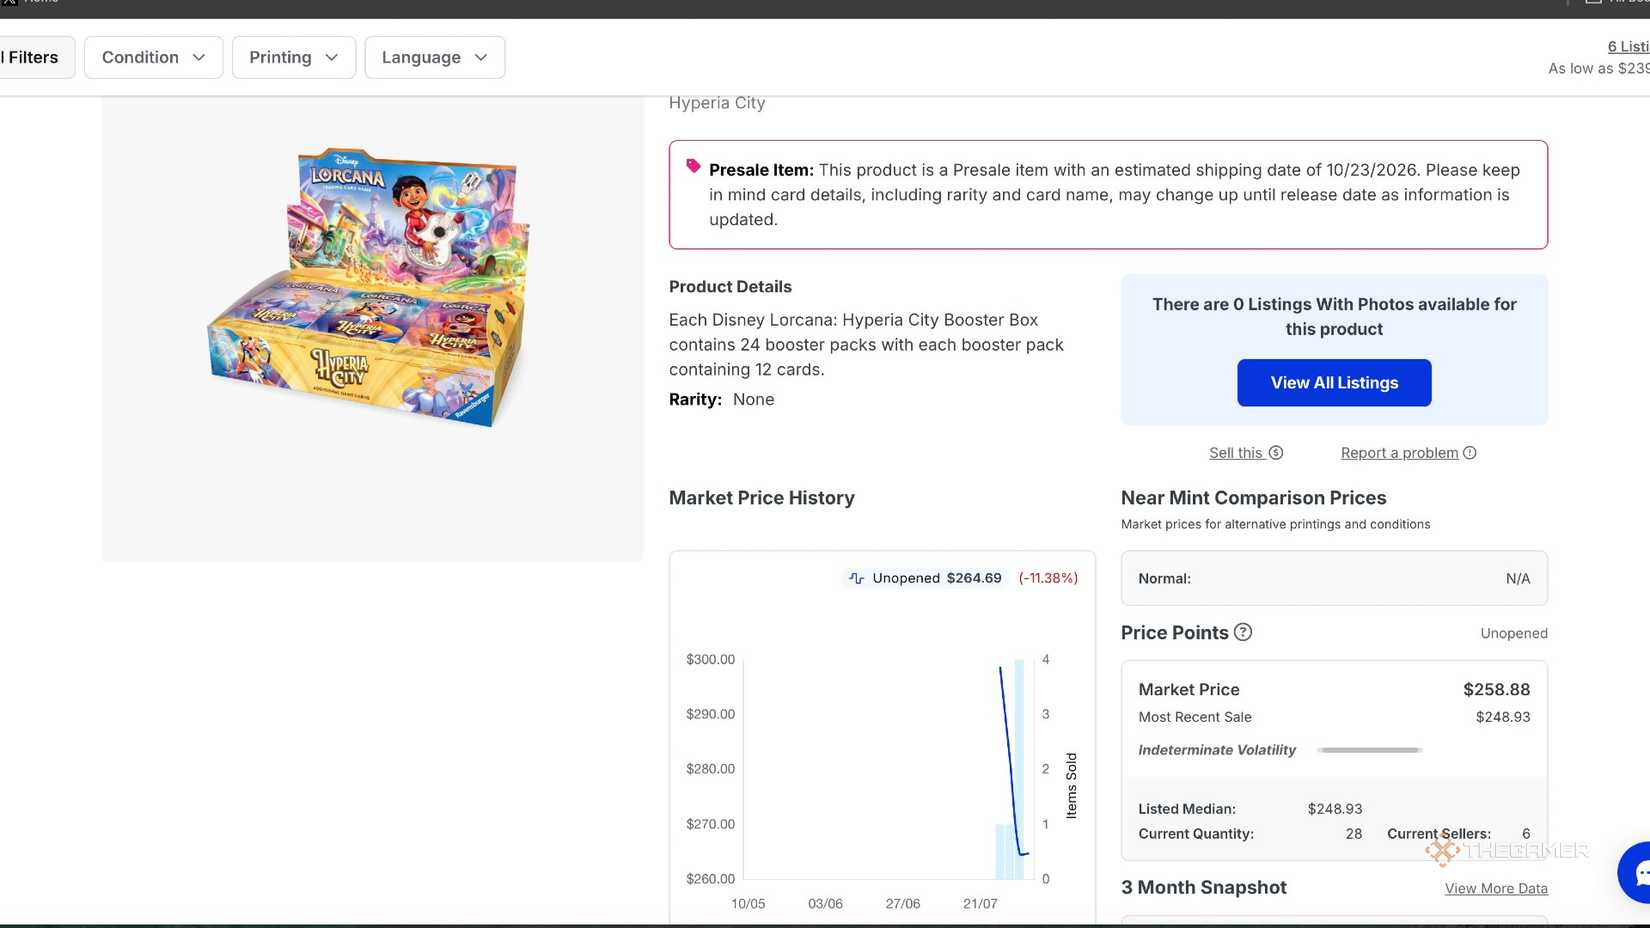This screenshot has width=1650, height=928.
Task: Click the Hyperia City set name text
Action: (717, 102)
